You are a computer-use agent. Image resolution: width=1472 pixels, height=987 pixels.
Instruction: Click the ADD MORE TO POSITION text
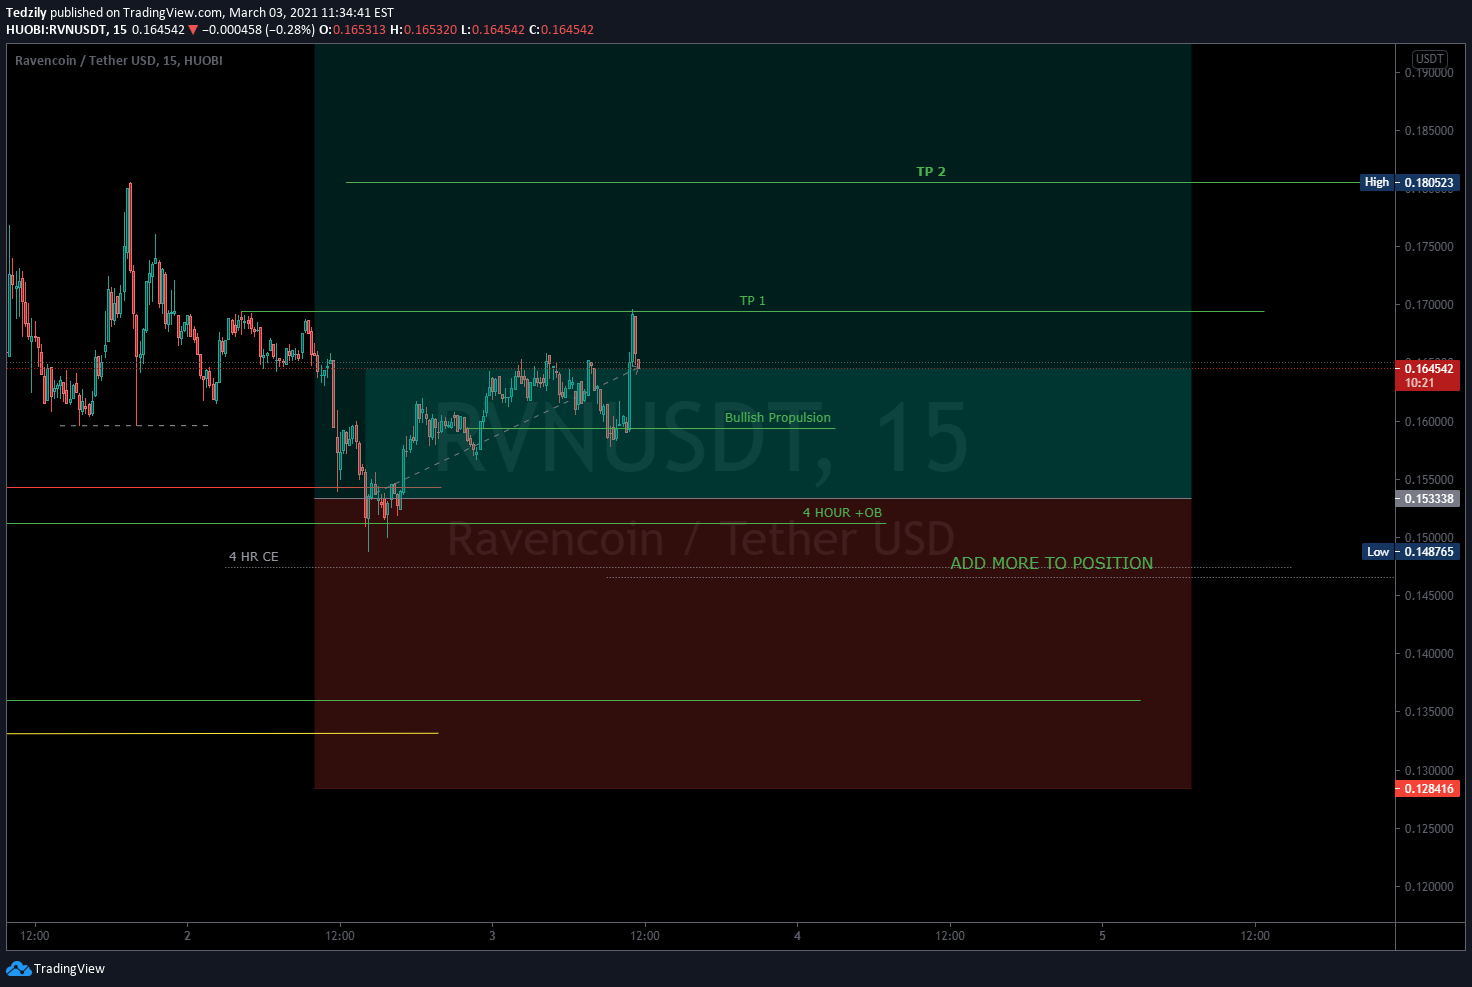[x=1051, y=563]
